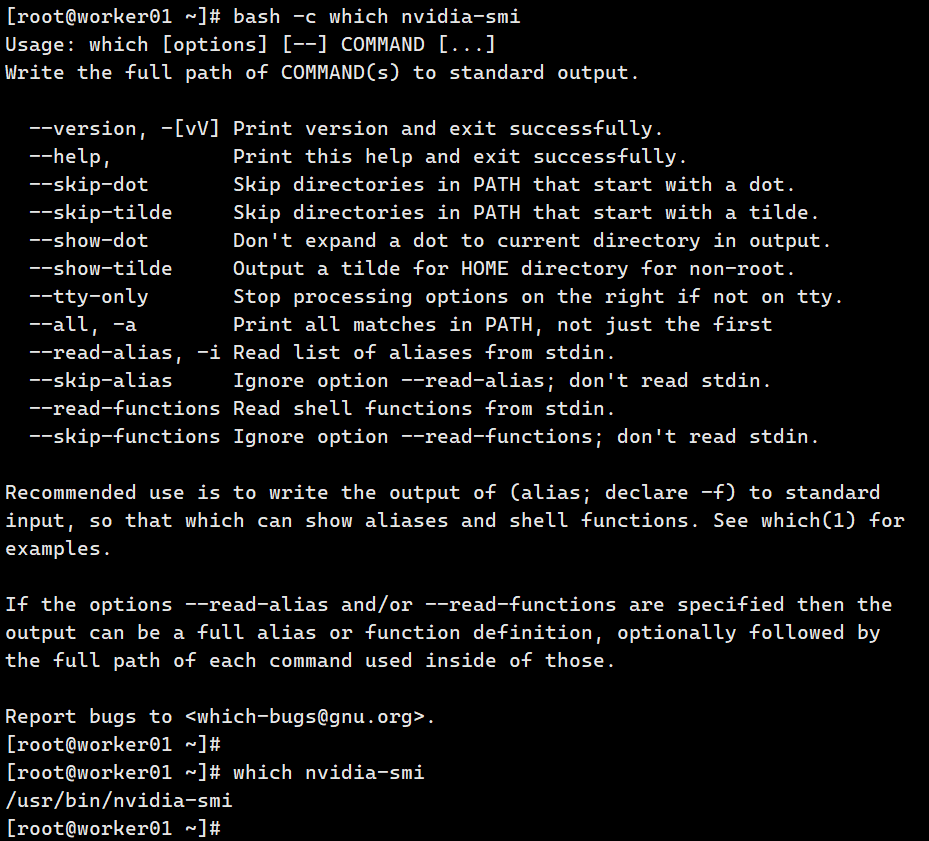
Task: Click the --tty-only option text
Action: 88,296
